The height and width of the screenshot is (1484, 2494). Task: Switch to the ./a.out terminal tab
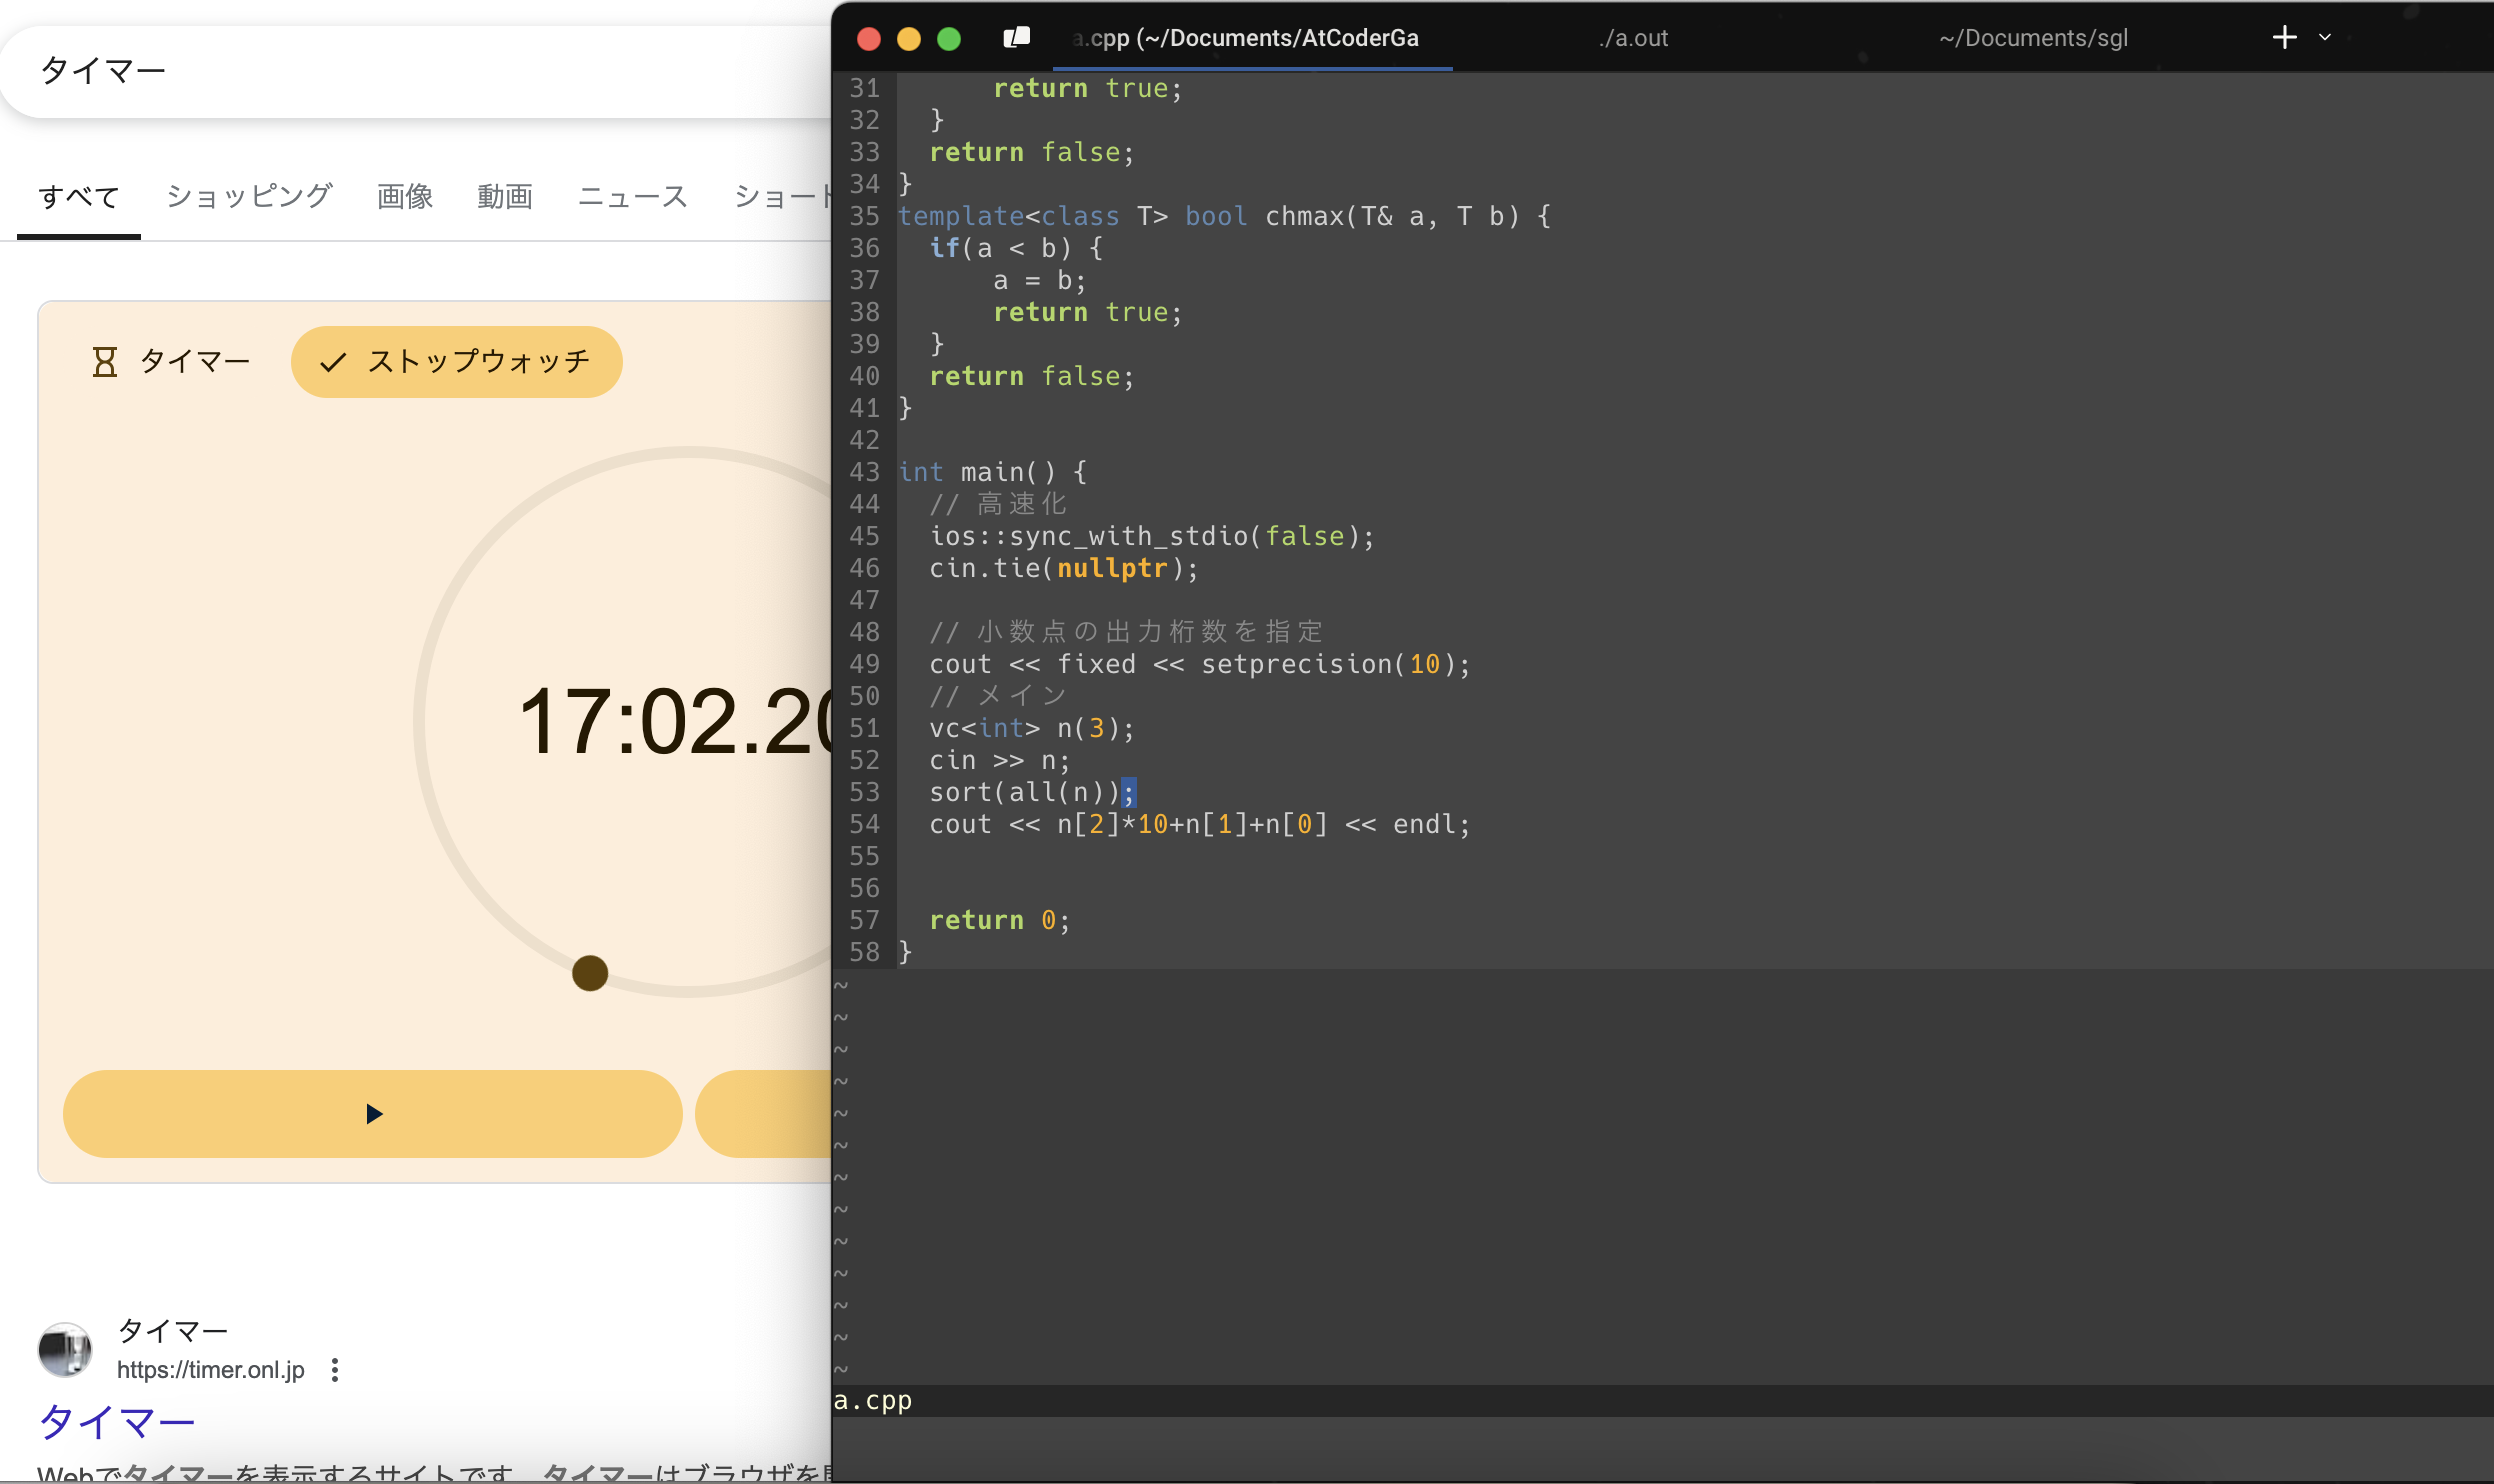(1633, 38)
